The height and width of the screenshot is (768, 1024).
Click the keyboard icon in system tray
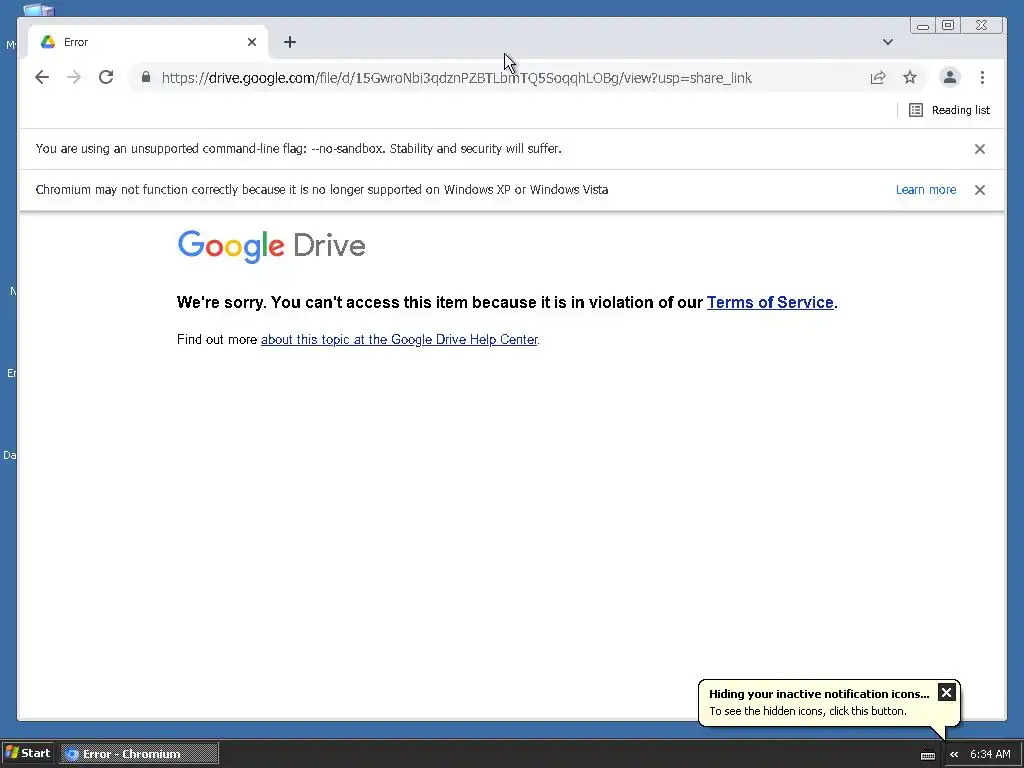click(927, 755)
